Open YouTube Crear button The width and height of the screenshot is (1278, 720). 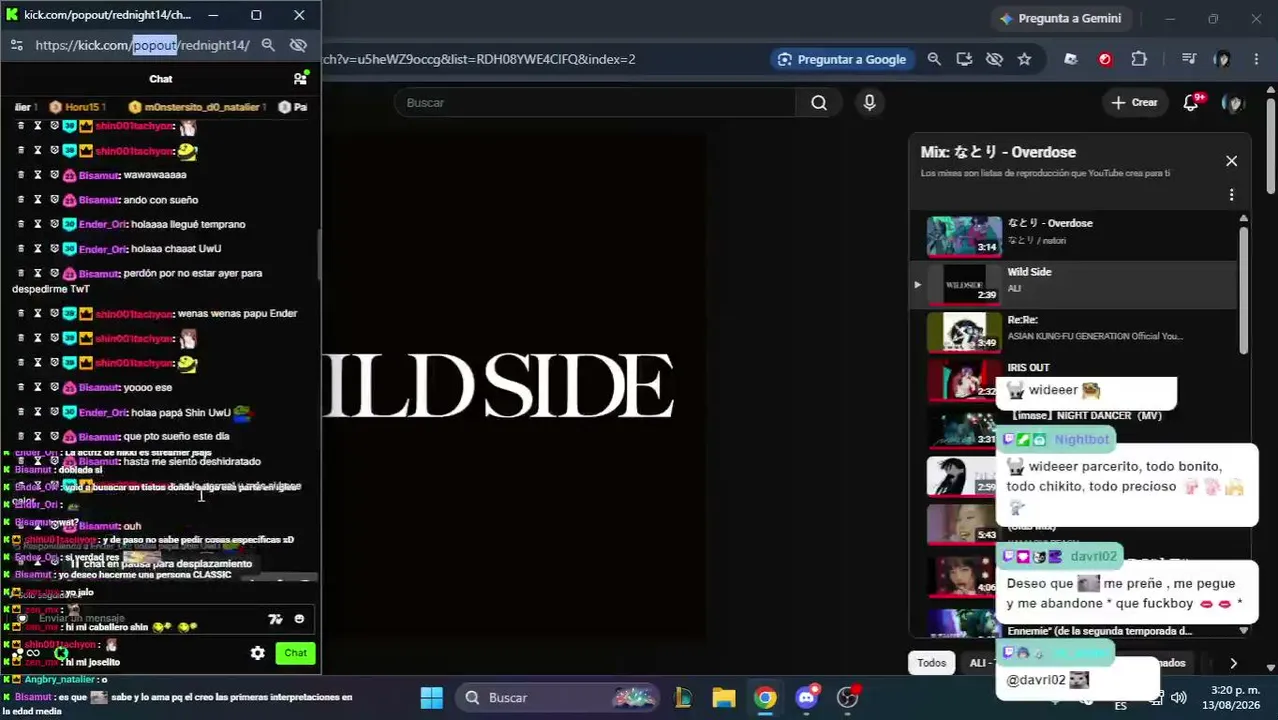(x=1135, y=102)
